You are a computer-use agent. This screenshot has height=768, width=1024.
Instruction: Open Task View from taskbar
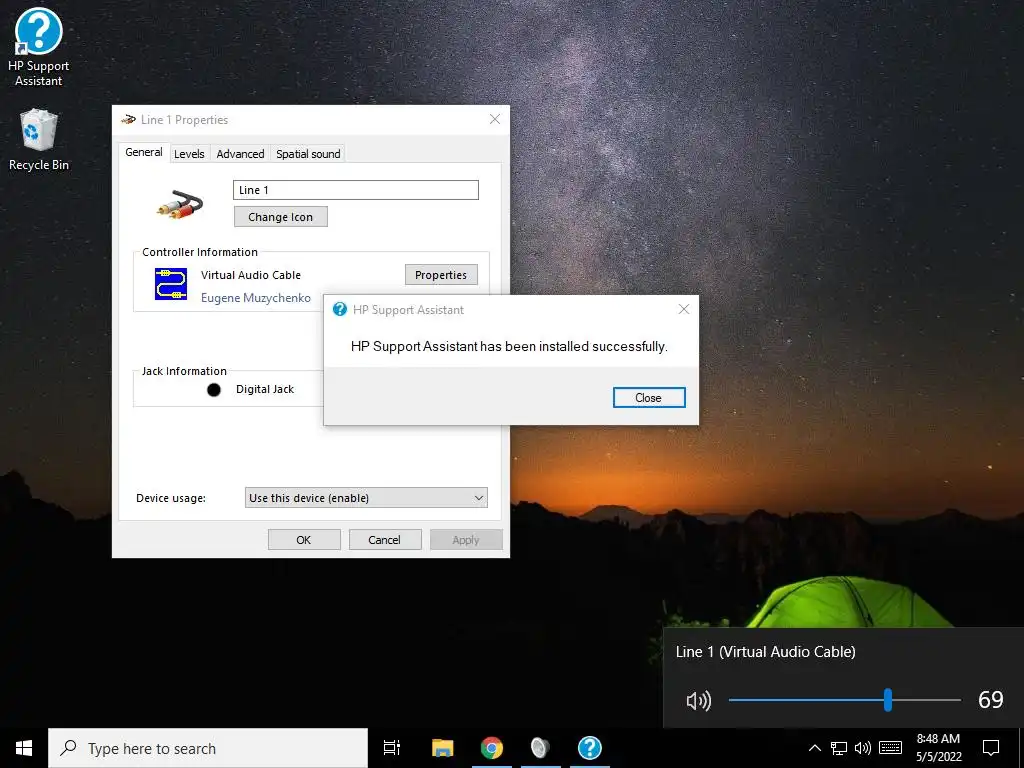point(392,748)
